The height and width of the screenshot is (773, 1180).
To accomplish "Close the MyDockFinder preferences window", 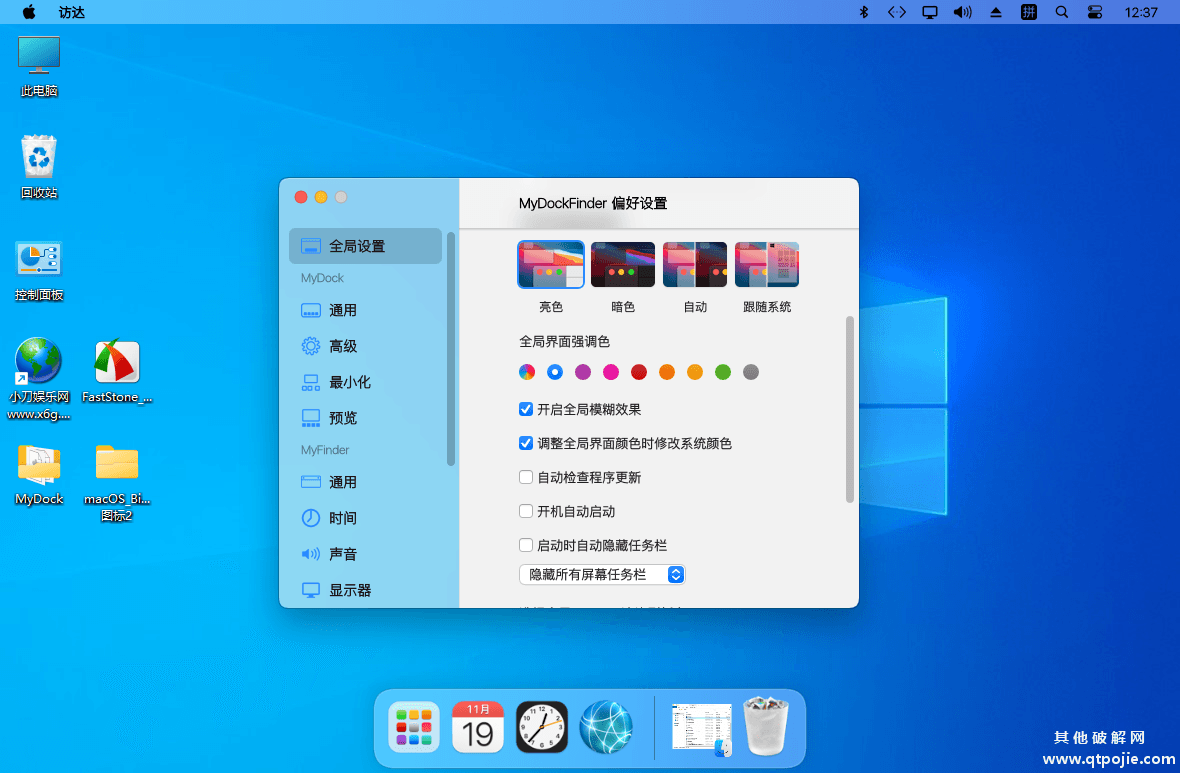I will [x=301, y=197].
